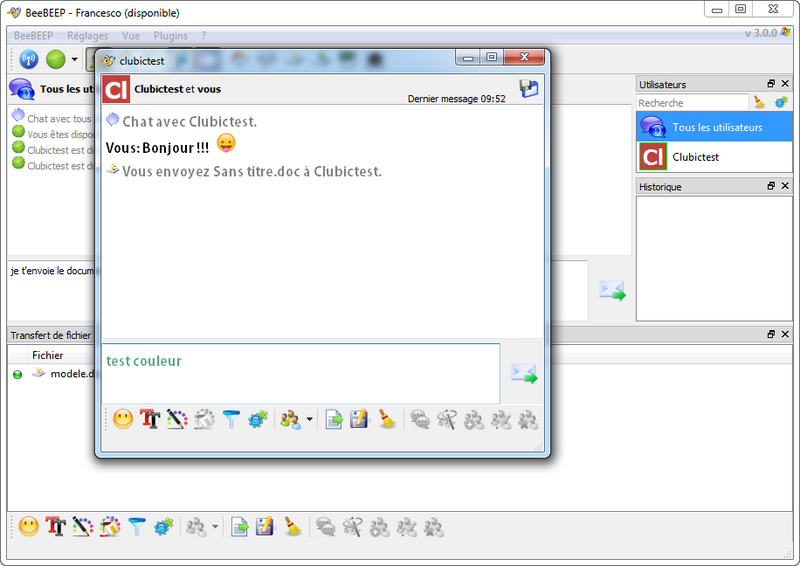Click filter funnel in main bottom toolbar
The image size is (800, 566).
(137, 526)
